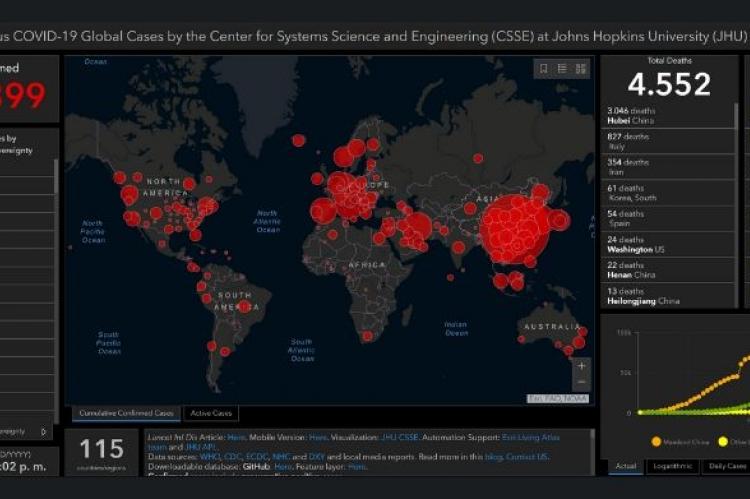Click the Indian Ocean map label

click(456, 328)
